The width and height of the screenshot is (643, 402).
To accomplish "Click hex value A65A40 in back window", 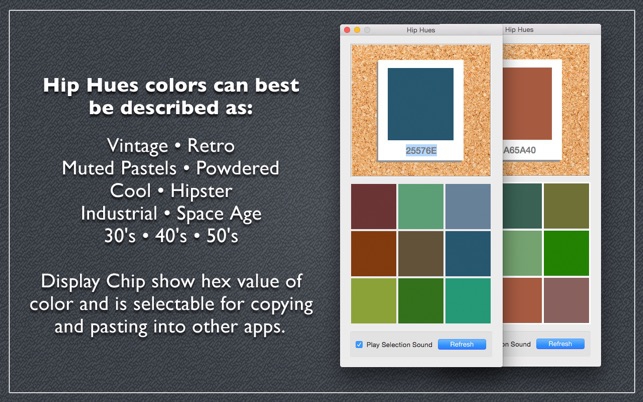I will click(x=520, y=150).
